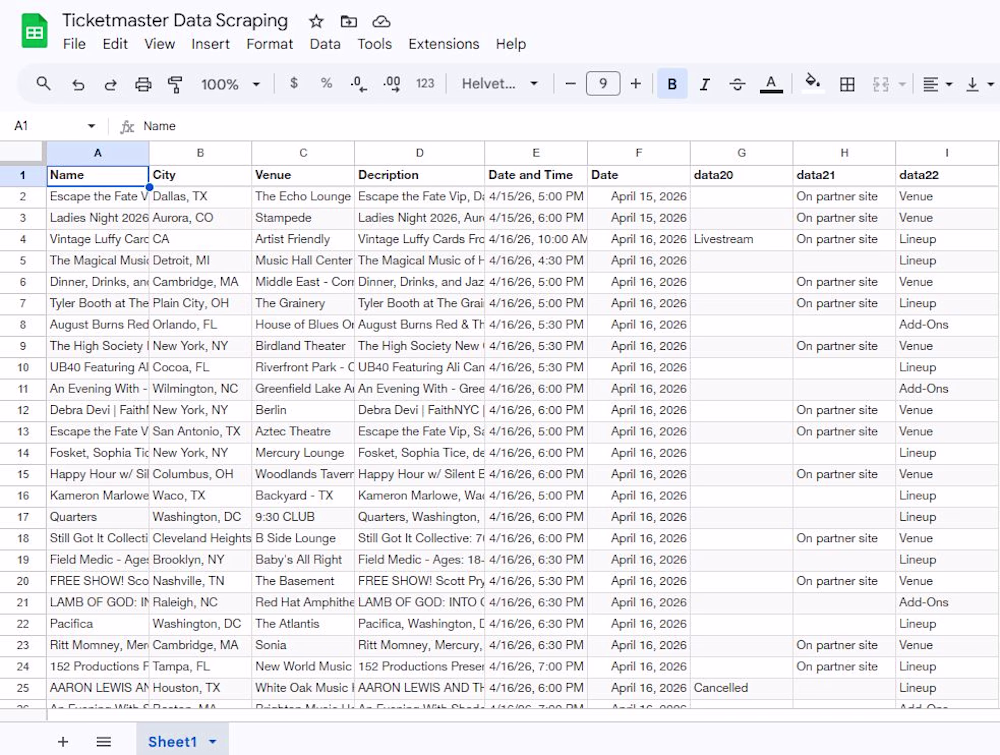This screenshot has height=755, width=1000.
Task: Check the cloud save status icon
Action: point(381,22)
